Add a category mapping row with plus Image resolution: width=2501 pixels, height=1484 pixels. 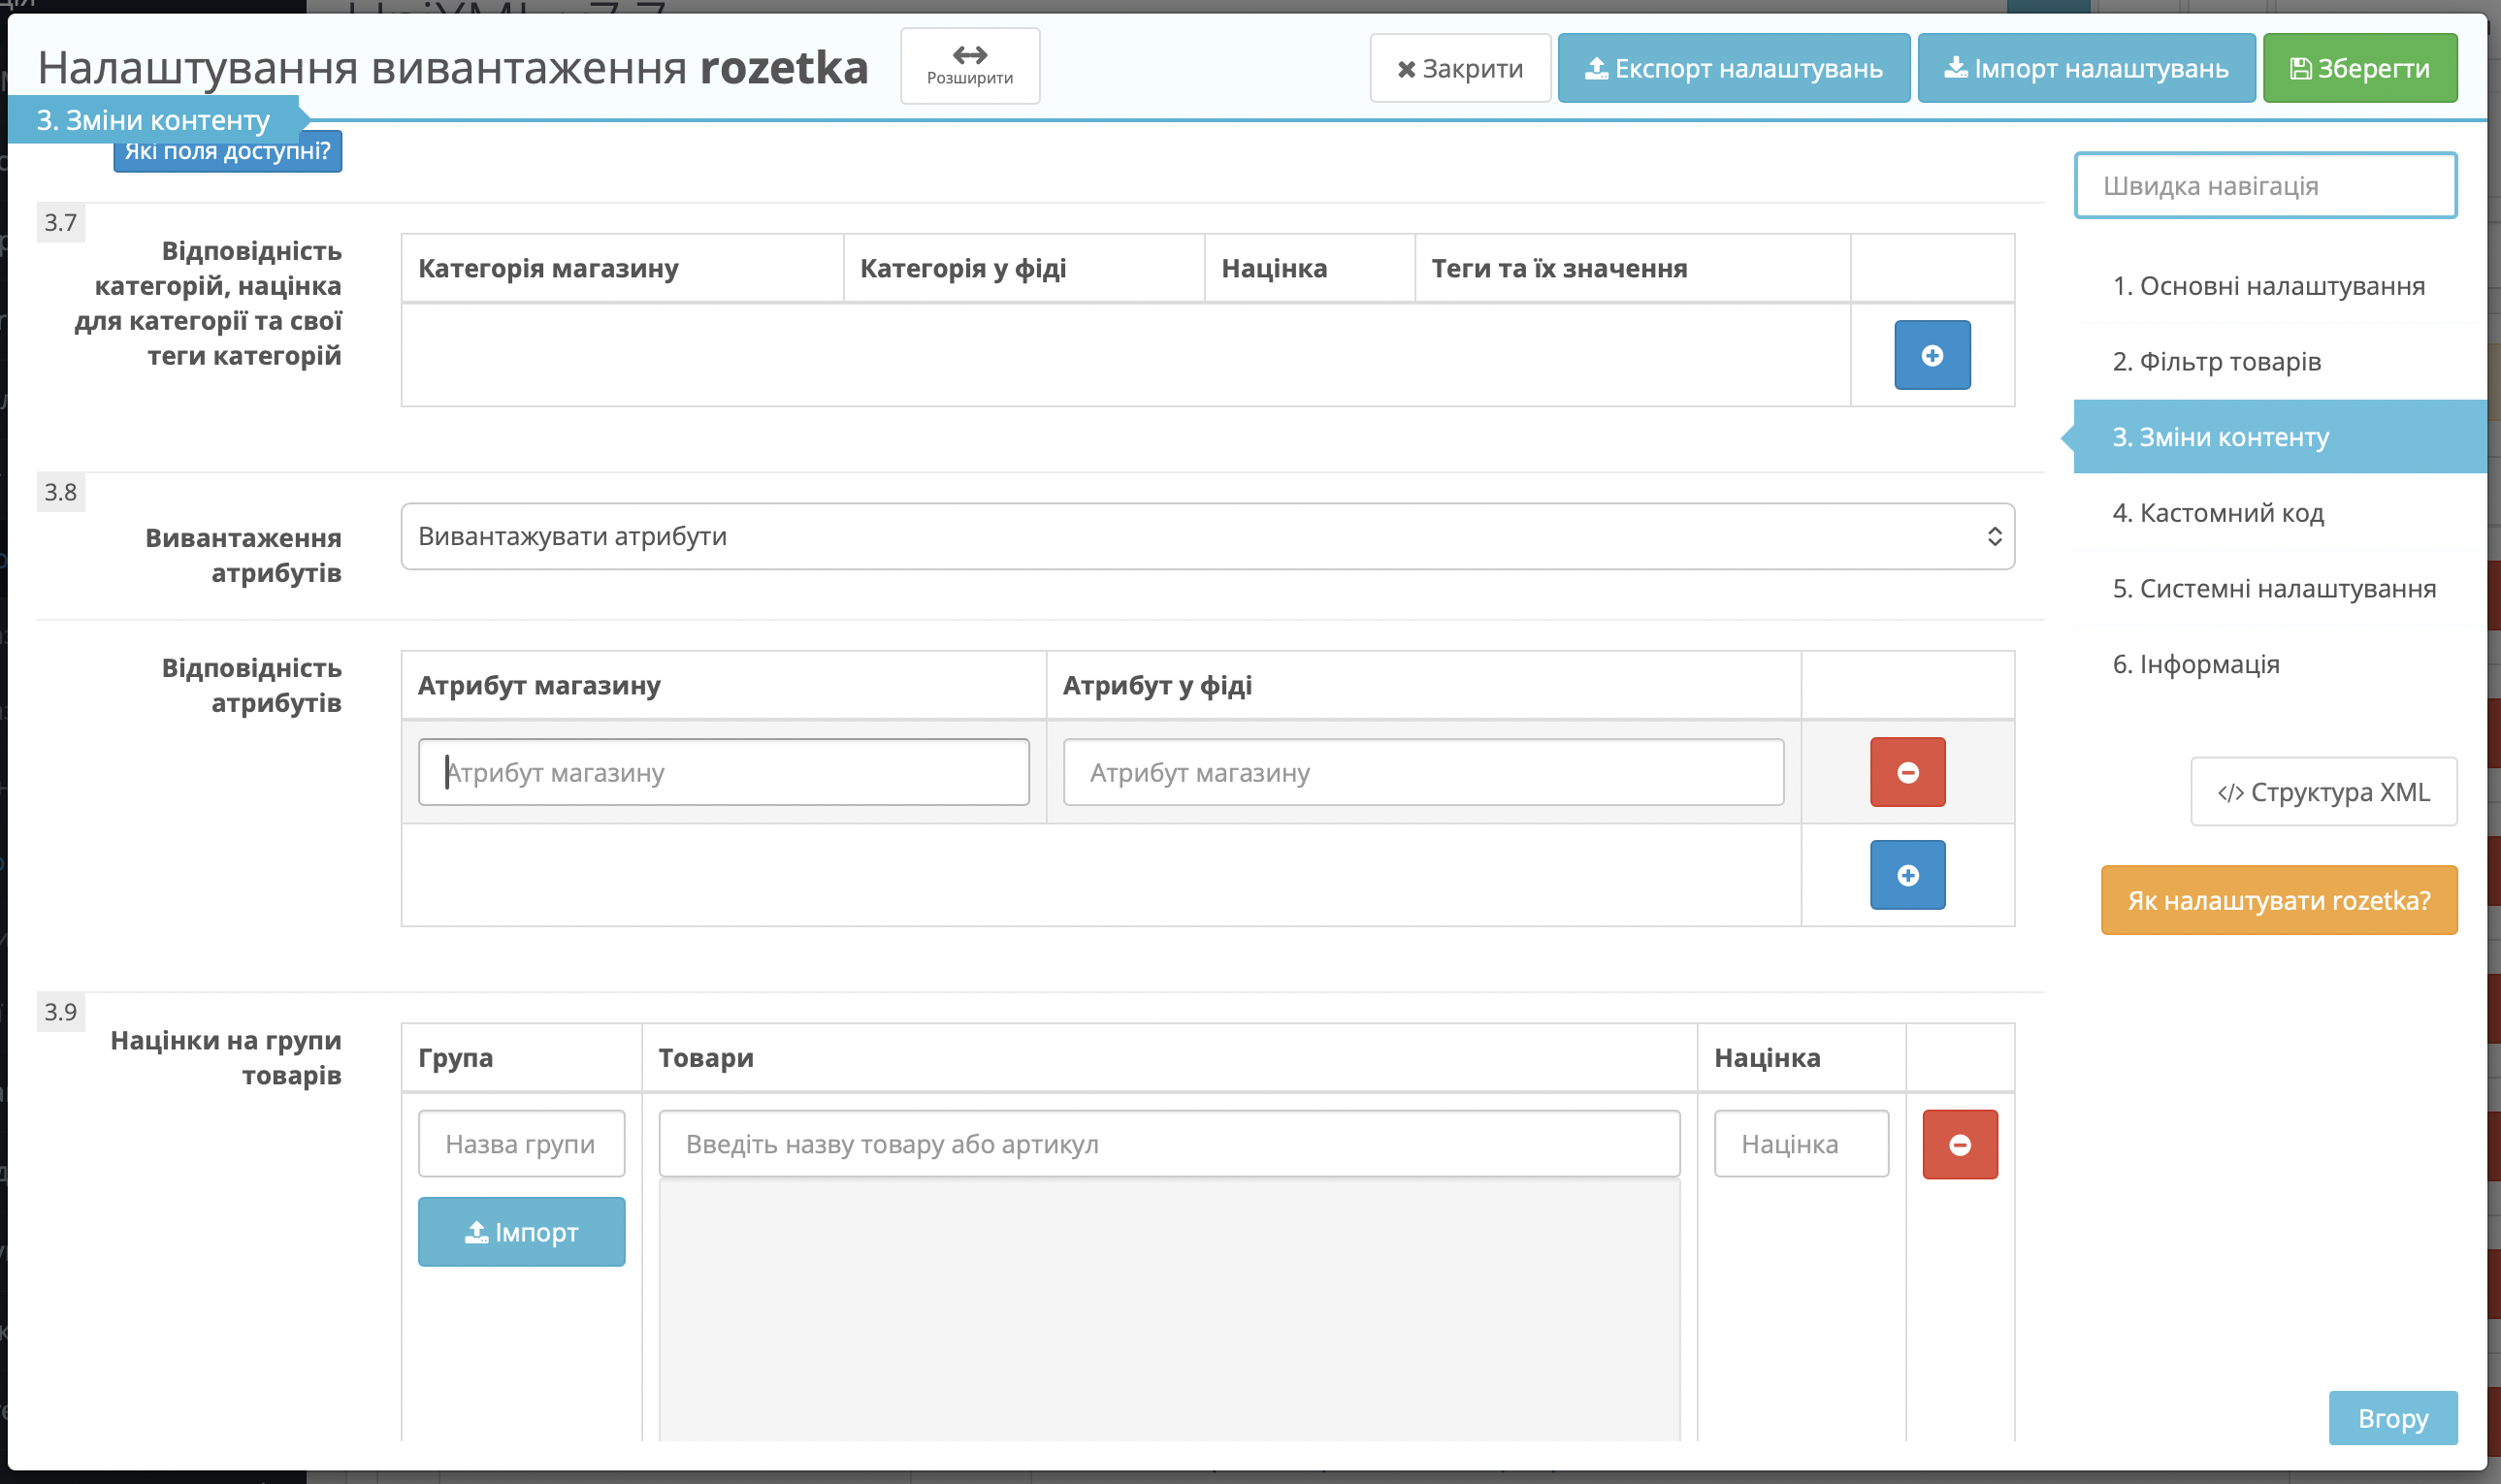pyautogui.click(x=1932, y=355)
